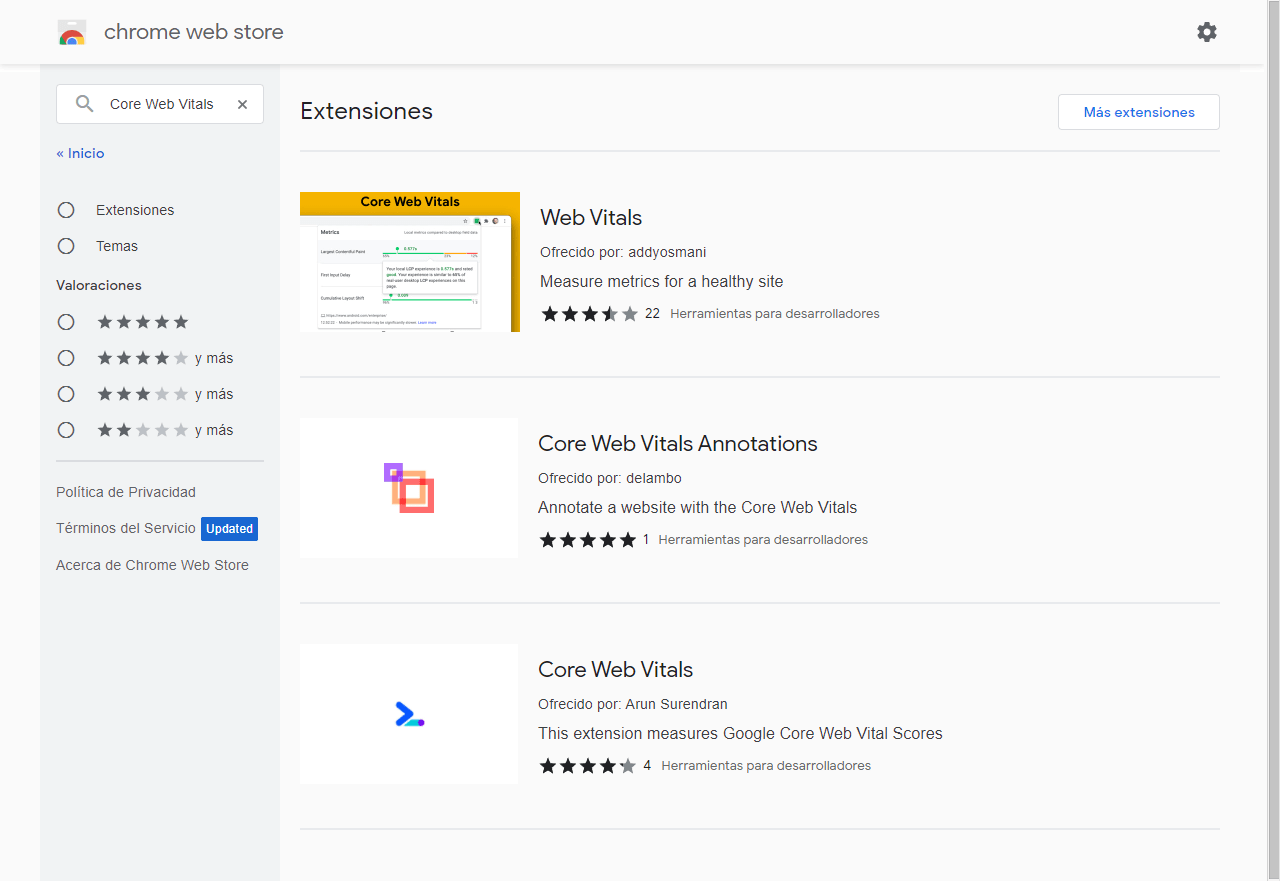Select the 4-star 'y más' rating filter

click(65, 357)
